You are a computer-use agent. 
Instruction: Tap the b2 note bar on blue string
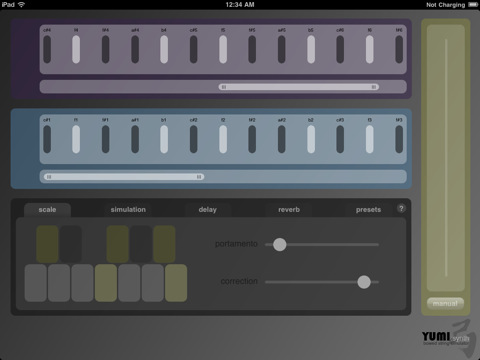tap(311, 139)
